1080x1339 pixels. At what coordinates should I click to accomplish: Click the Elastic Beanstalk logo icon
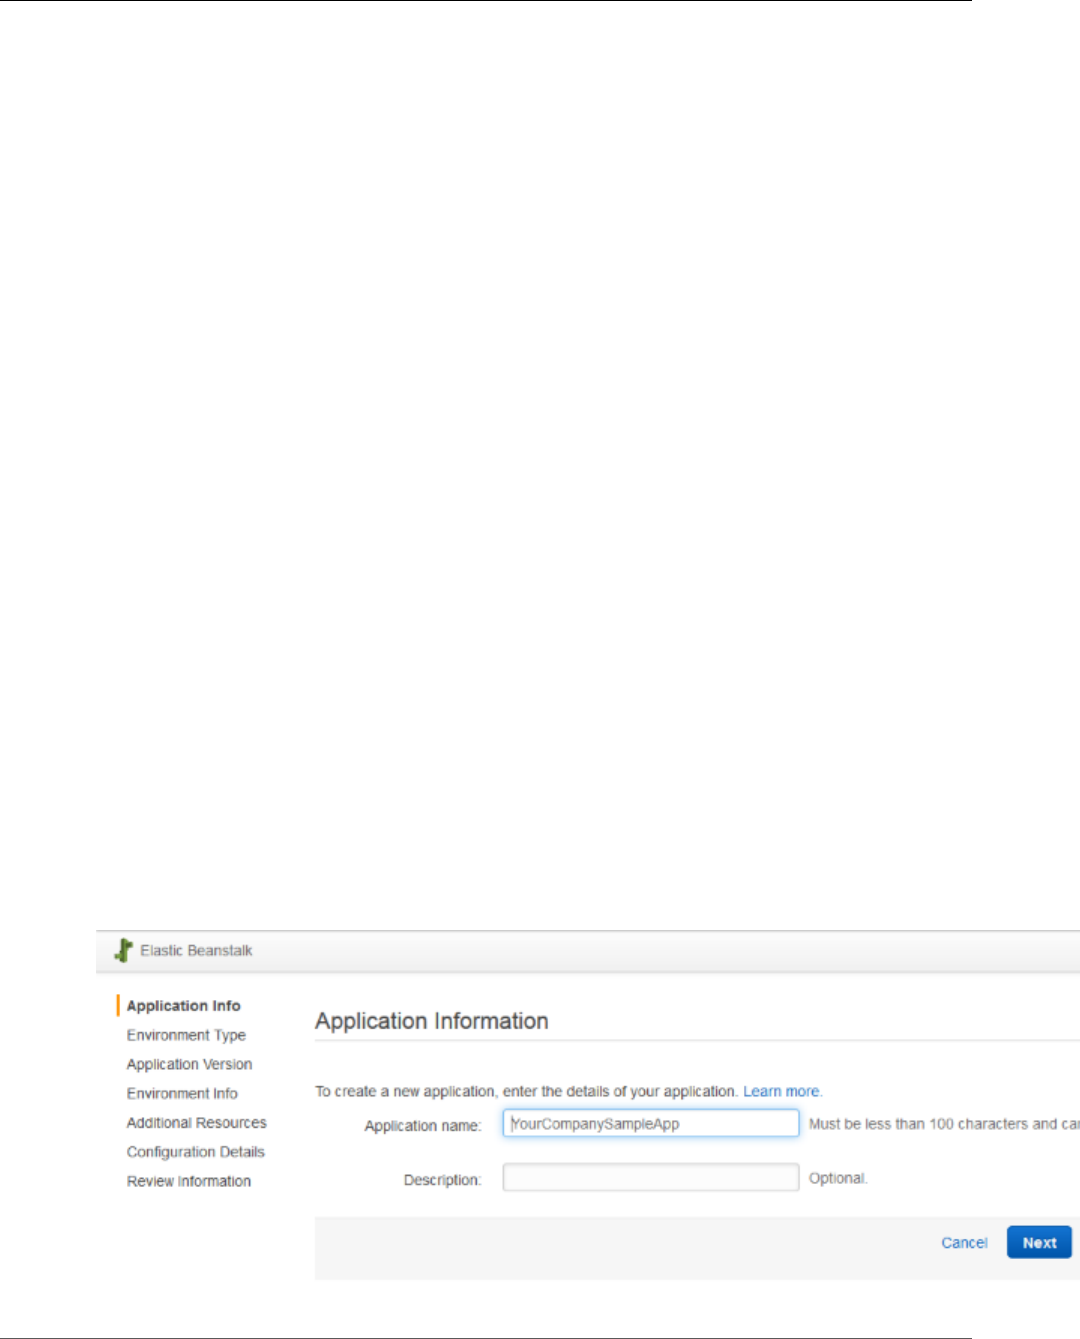pyautogui.click(x=123, y=950)
